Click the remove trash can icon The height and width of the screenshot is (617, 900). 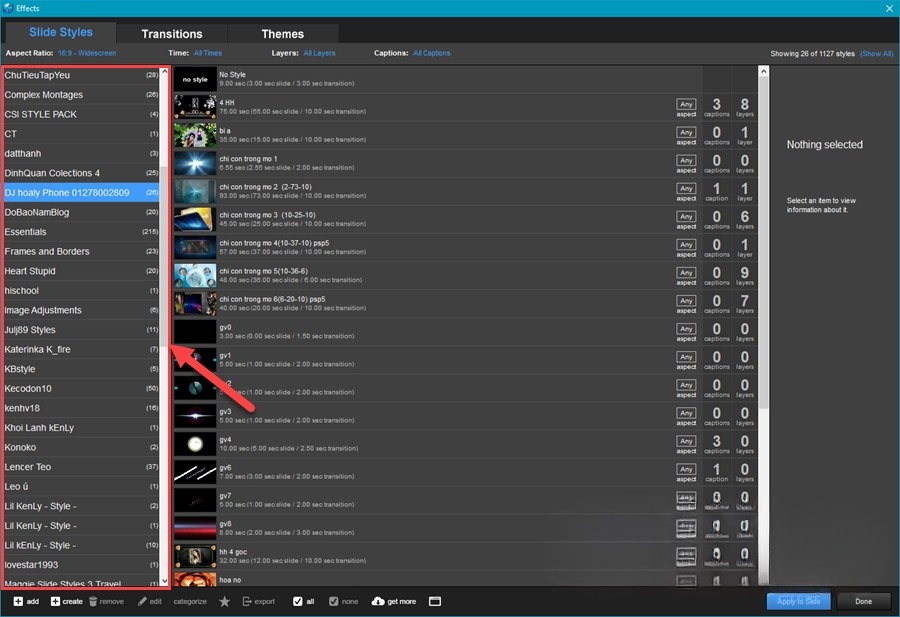coord(93,601)
